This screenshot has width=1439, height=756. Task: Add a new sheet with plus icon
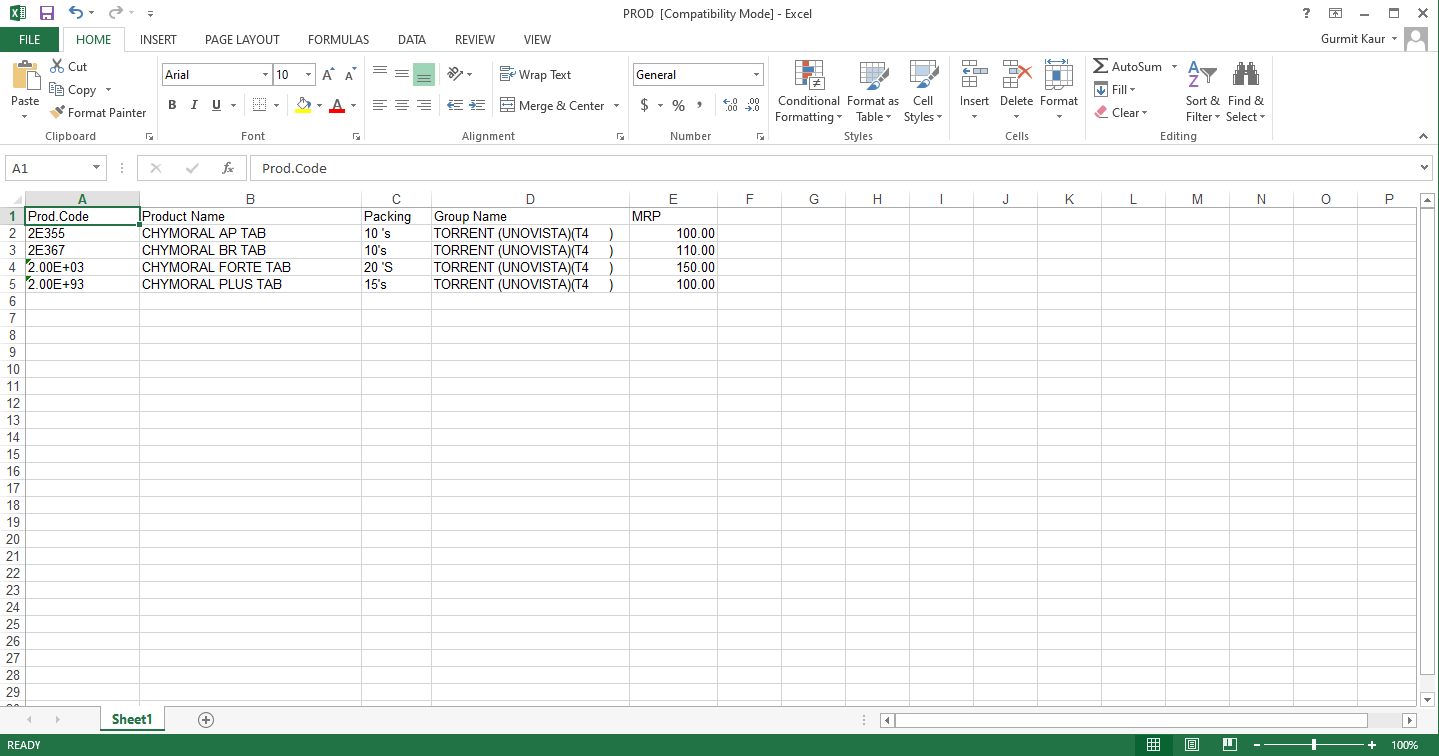pos(206,719)
